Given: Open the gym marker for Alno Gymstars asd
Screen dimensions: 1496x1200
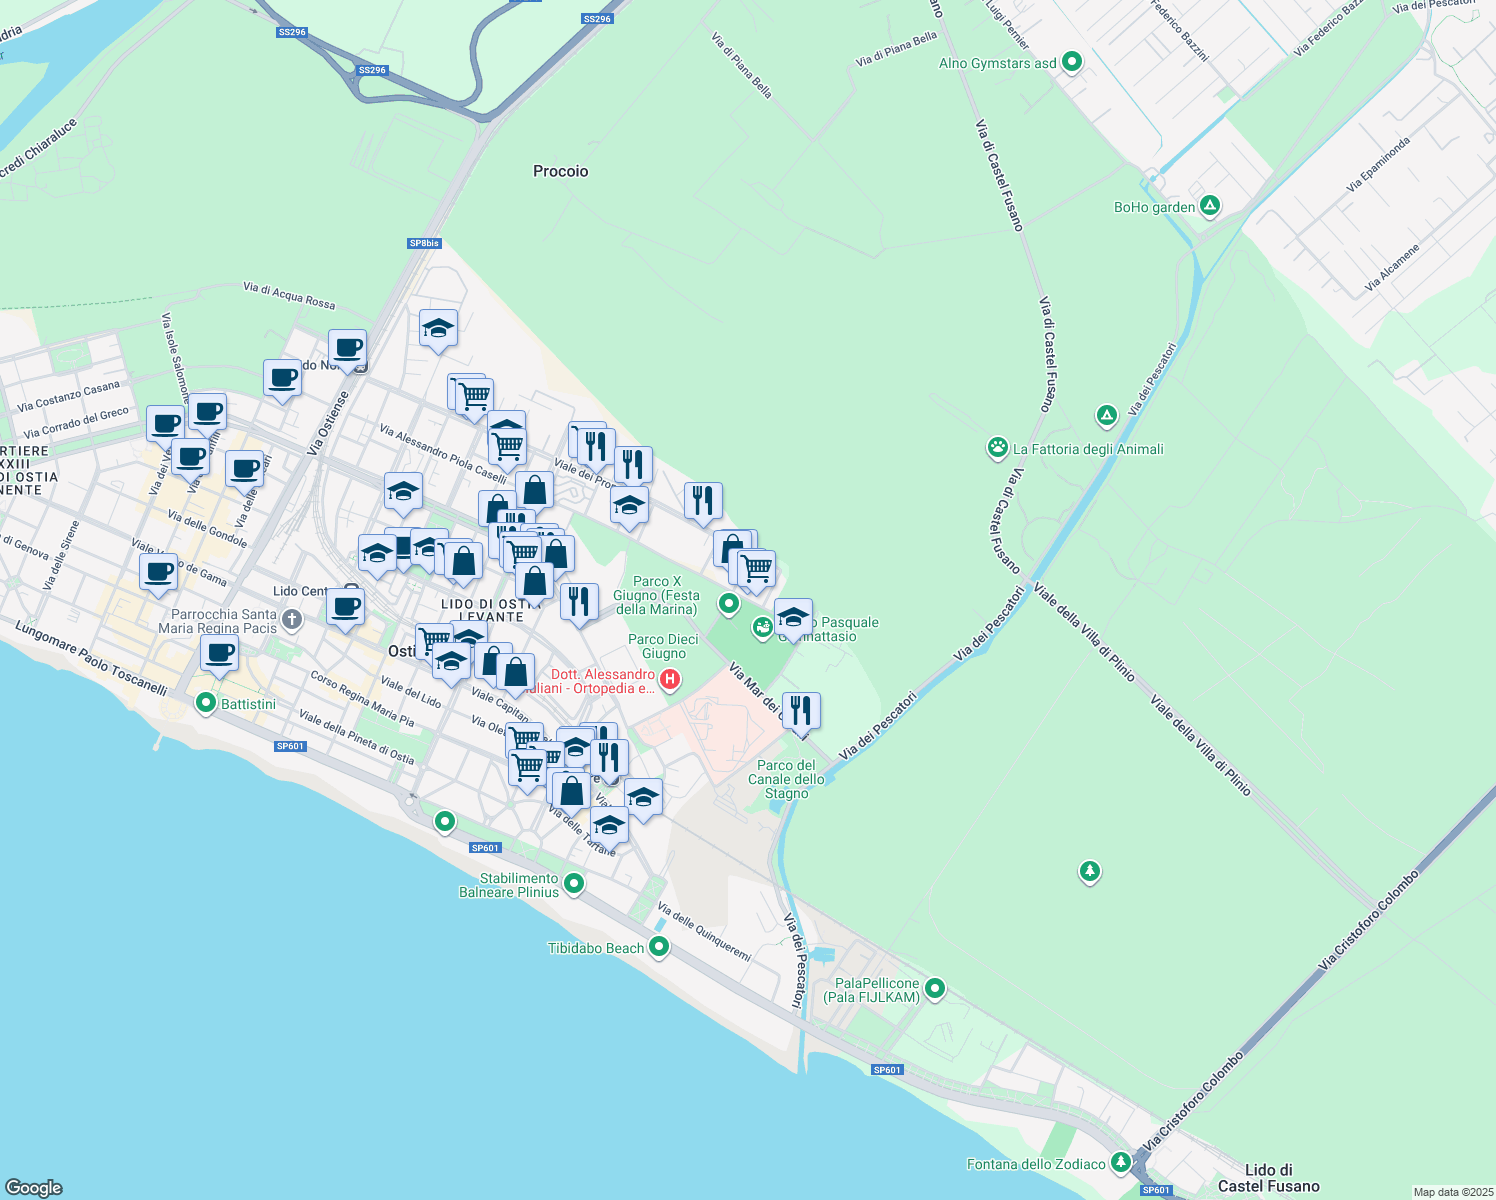Looking at the screenshot, I should click(1071, 62).
